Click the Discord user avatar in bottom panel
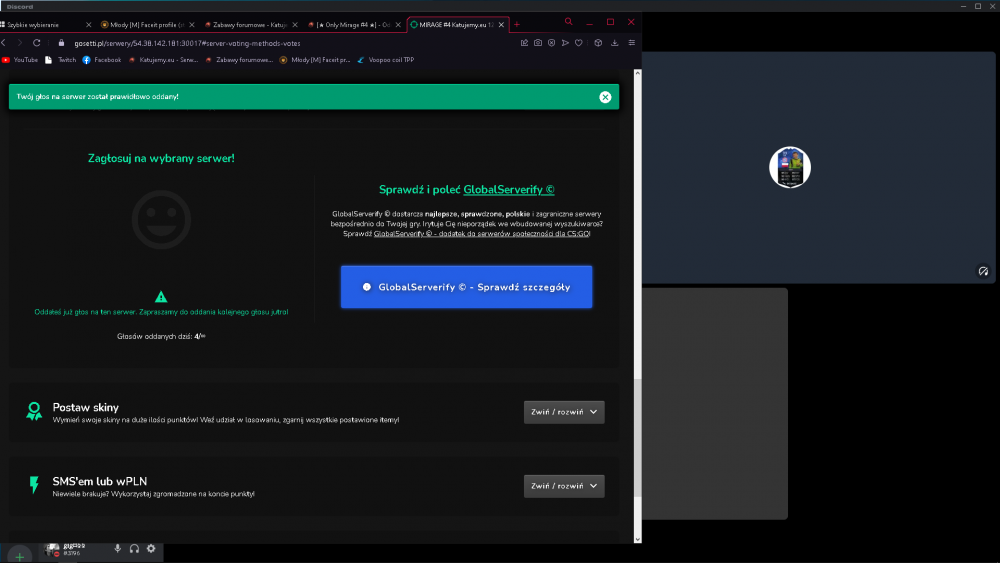 pyautogui.click(x=52, y=549)
